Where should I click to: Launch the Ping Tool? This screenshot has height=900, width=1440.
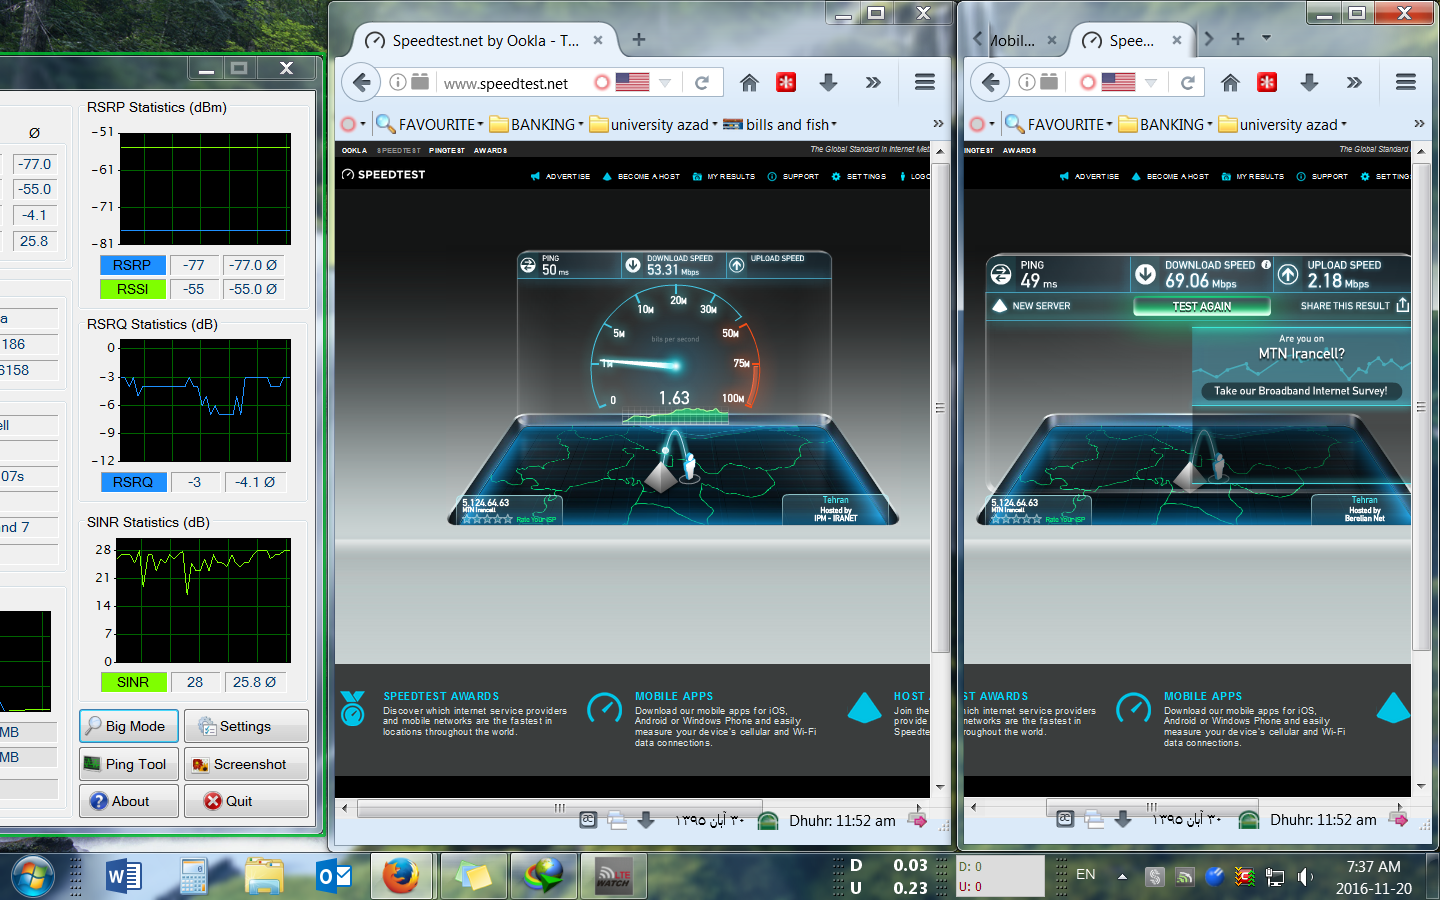[129, 764]
